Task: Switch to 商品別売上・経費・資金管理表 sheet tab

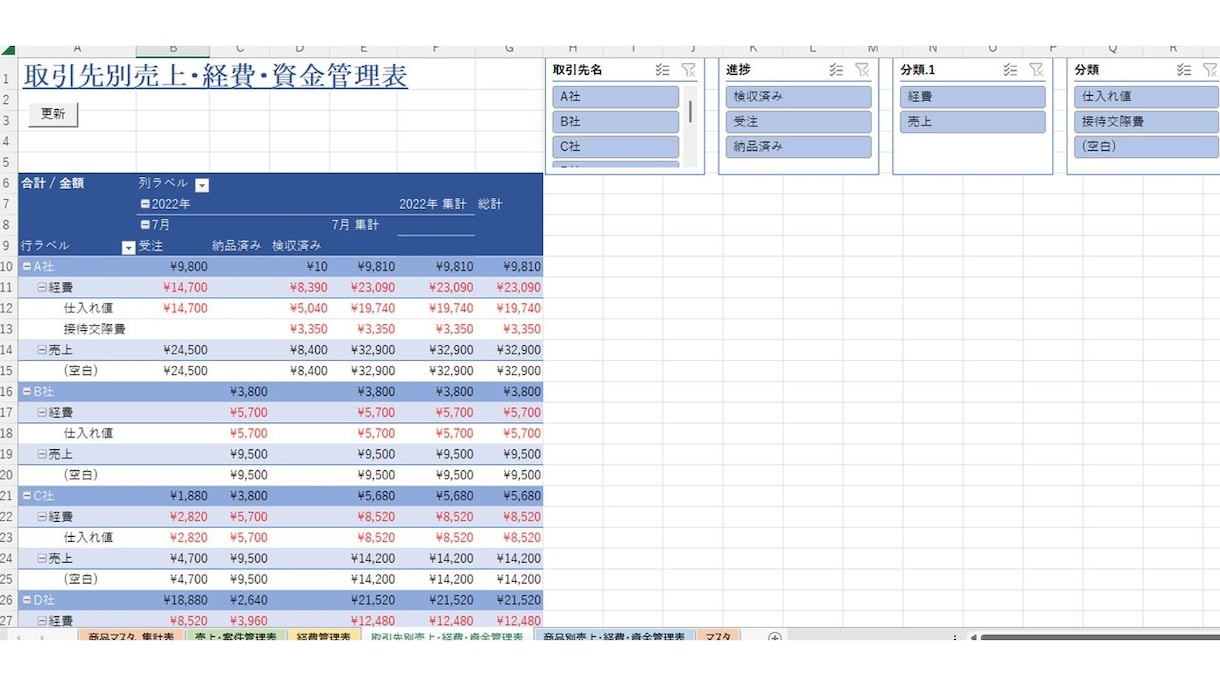Action: point(614,636)
